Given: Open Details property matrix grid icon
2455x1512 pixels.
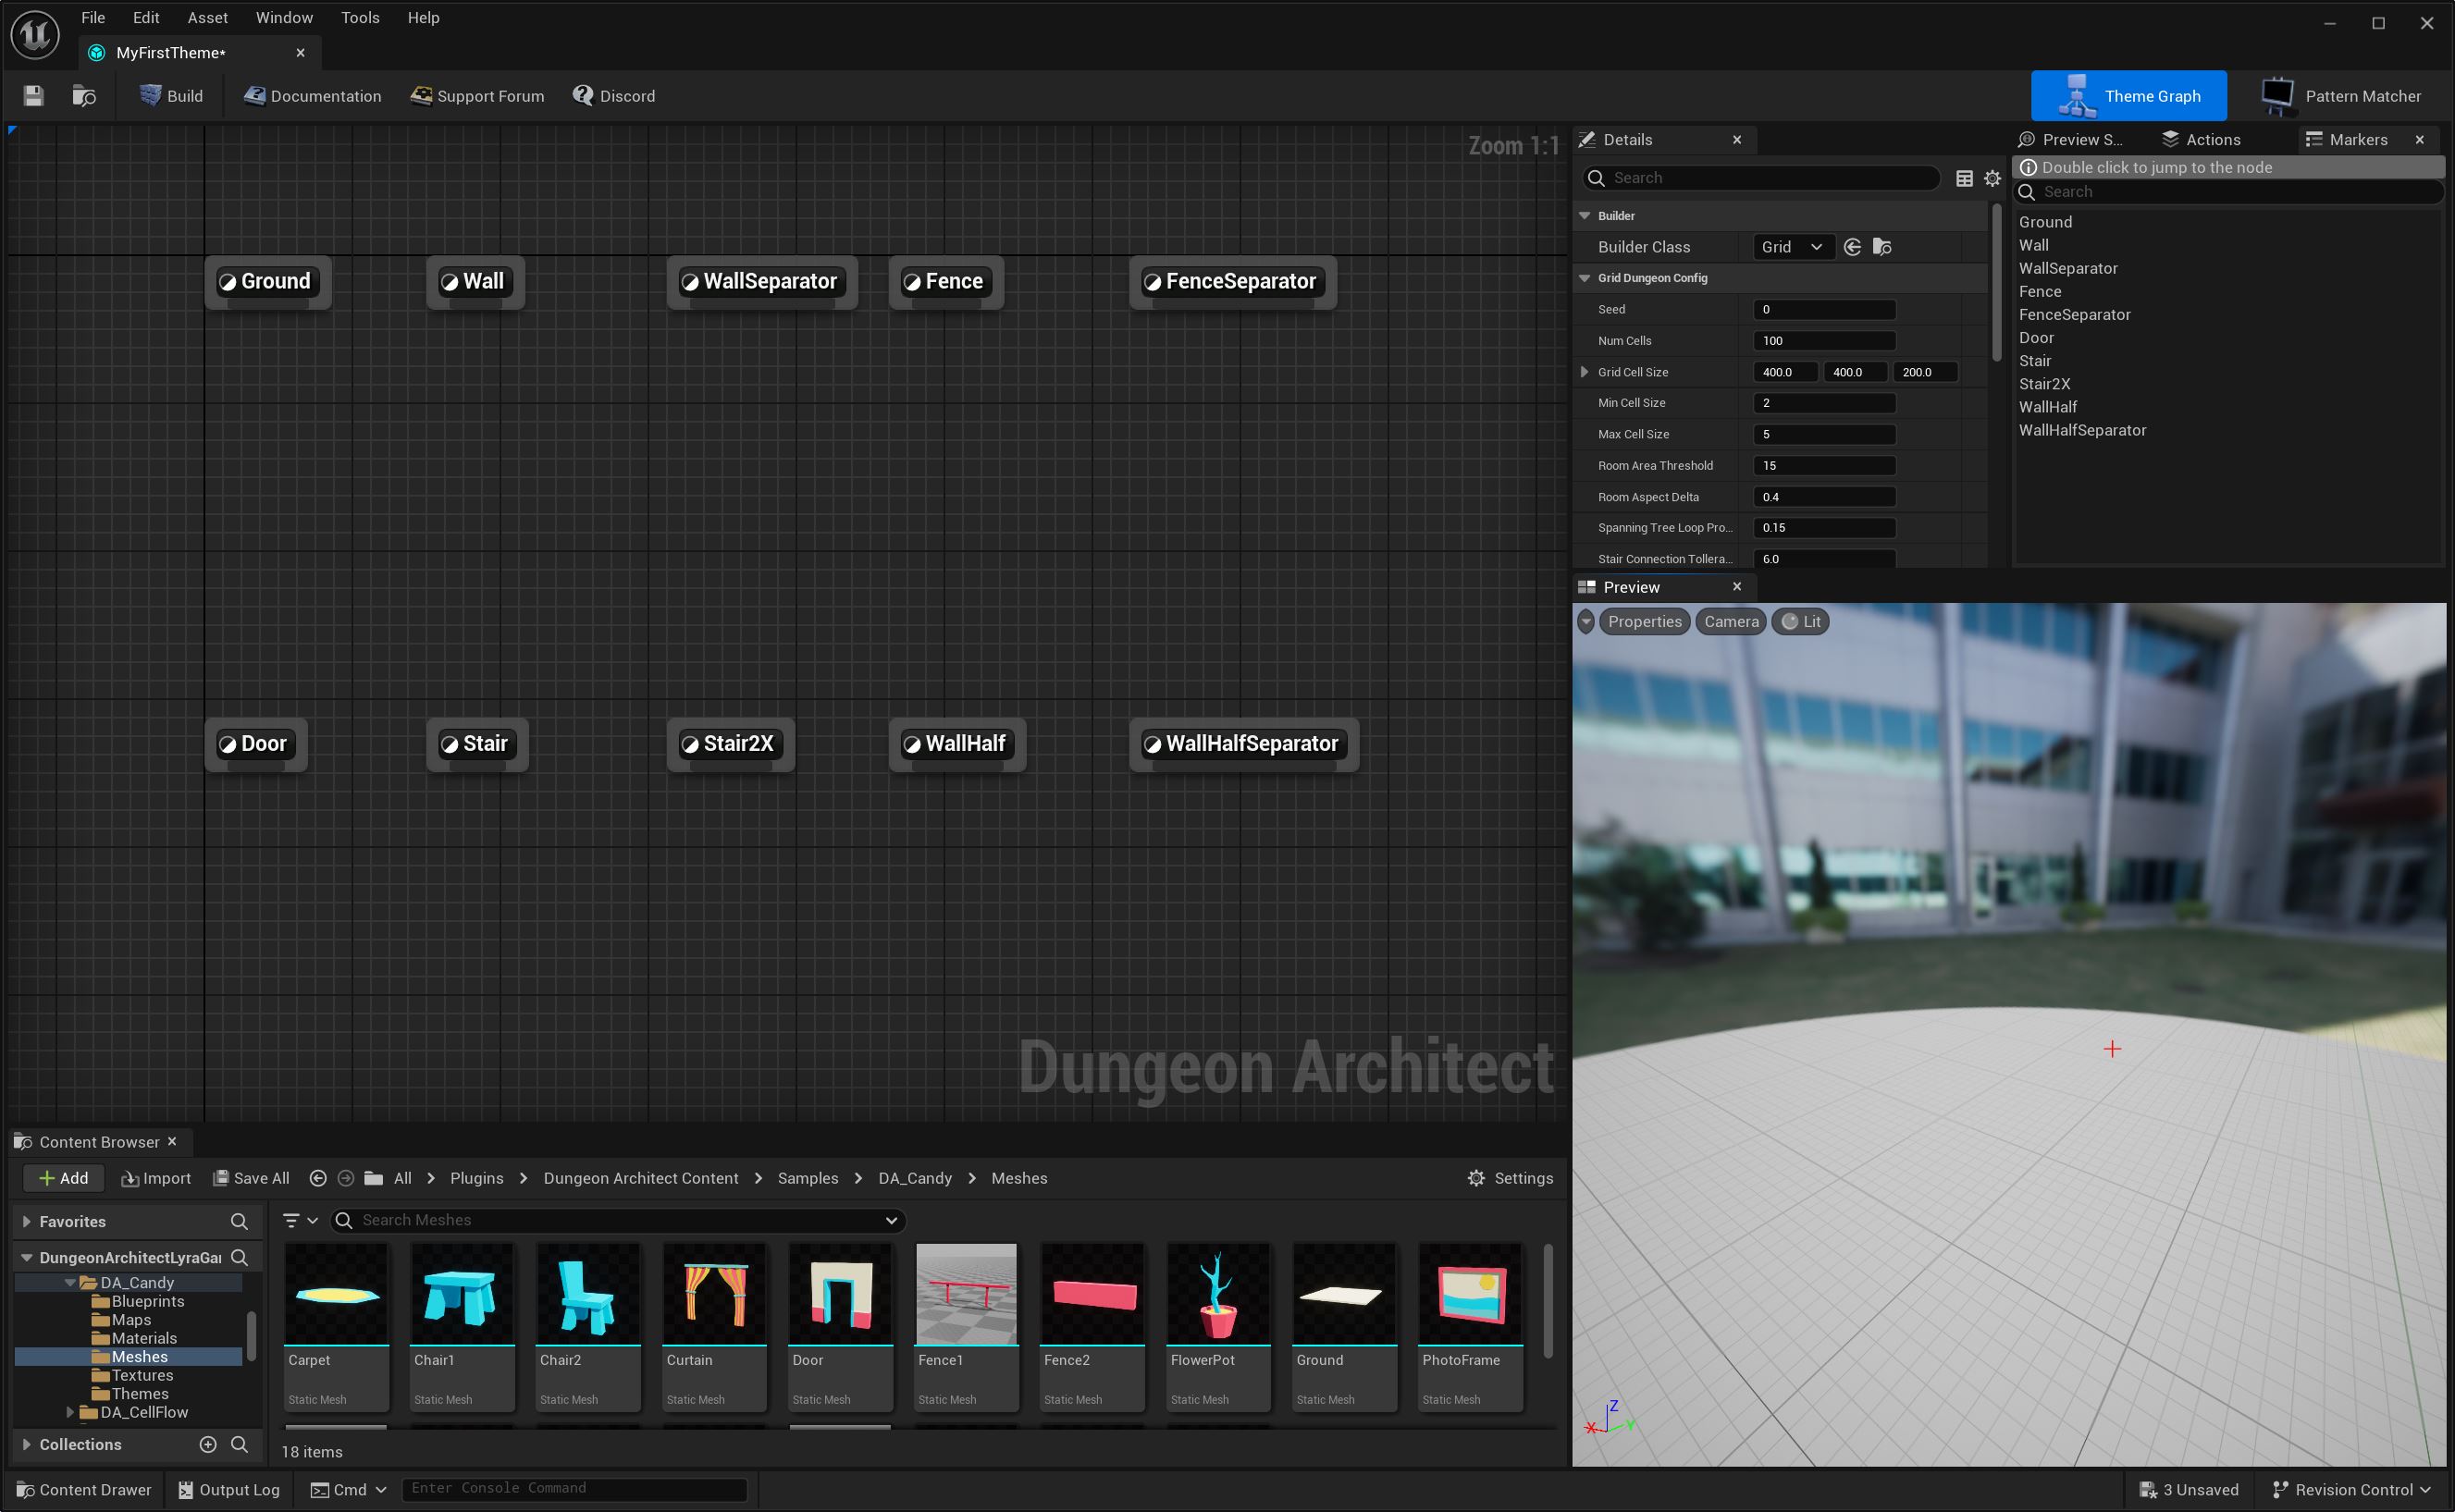Looking at the screenshot, I should (x=1964, y=178).
